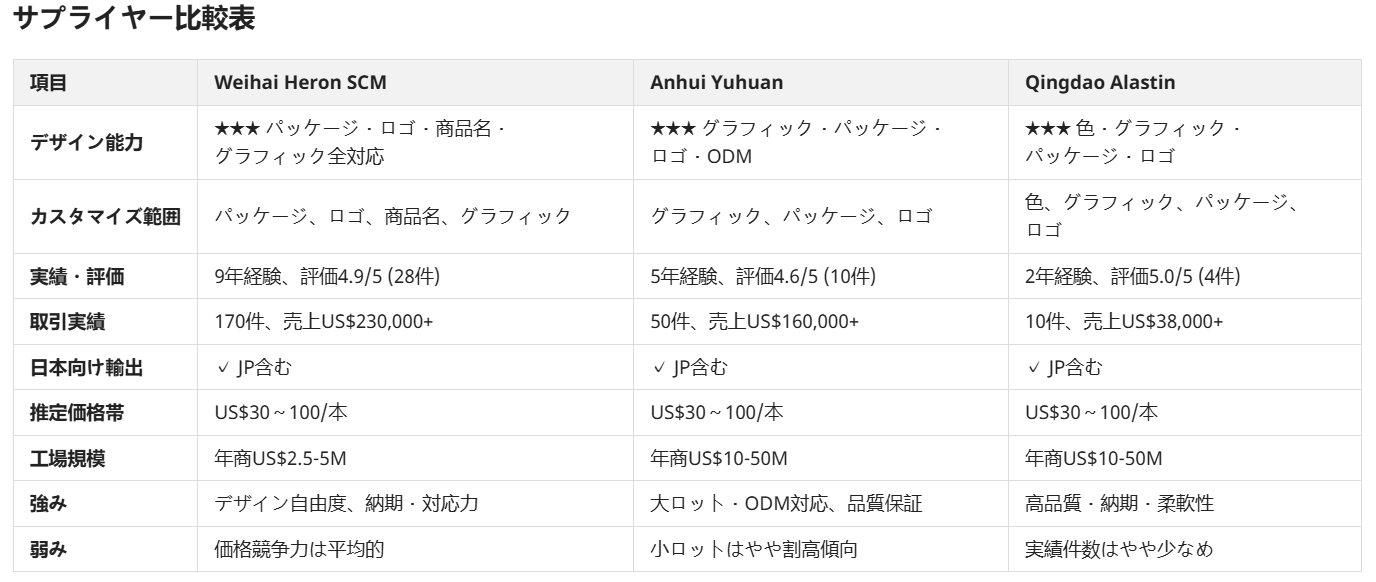This screenshot has width=1376, height=582.
Task: Click the 項目 header cell
Action: (x=48, y=83)
